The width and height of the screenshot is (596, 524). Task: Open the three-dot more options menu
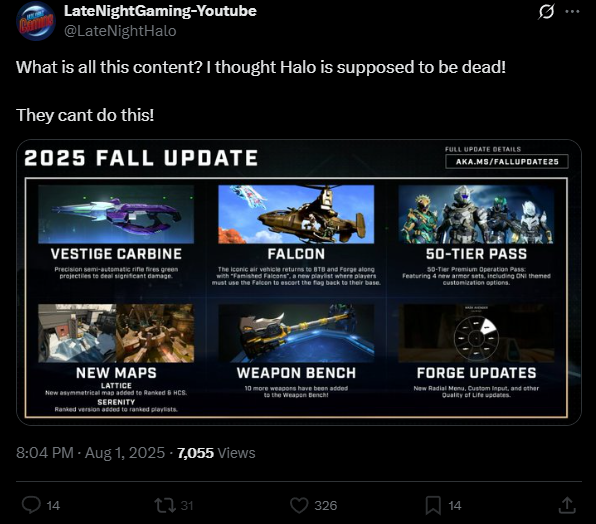pyautogui.click(x=572, y=11)
